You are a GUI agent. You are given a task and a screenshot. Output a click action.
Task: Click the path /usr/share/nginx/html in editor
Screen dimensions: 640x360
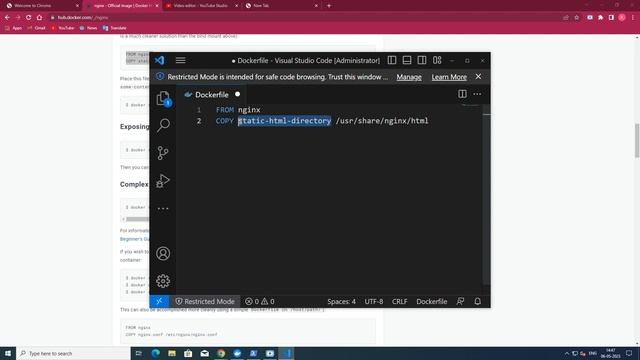coord(382,121)
